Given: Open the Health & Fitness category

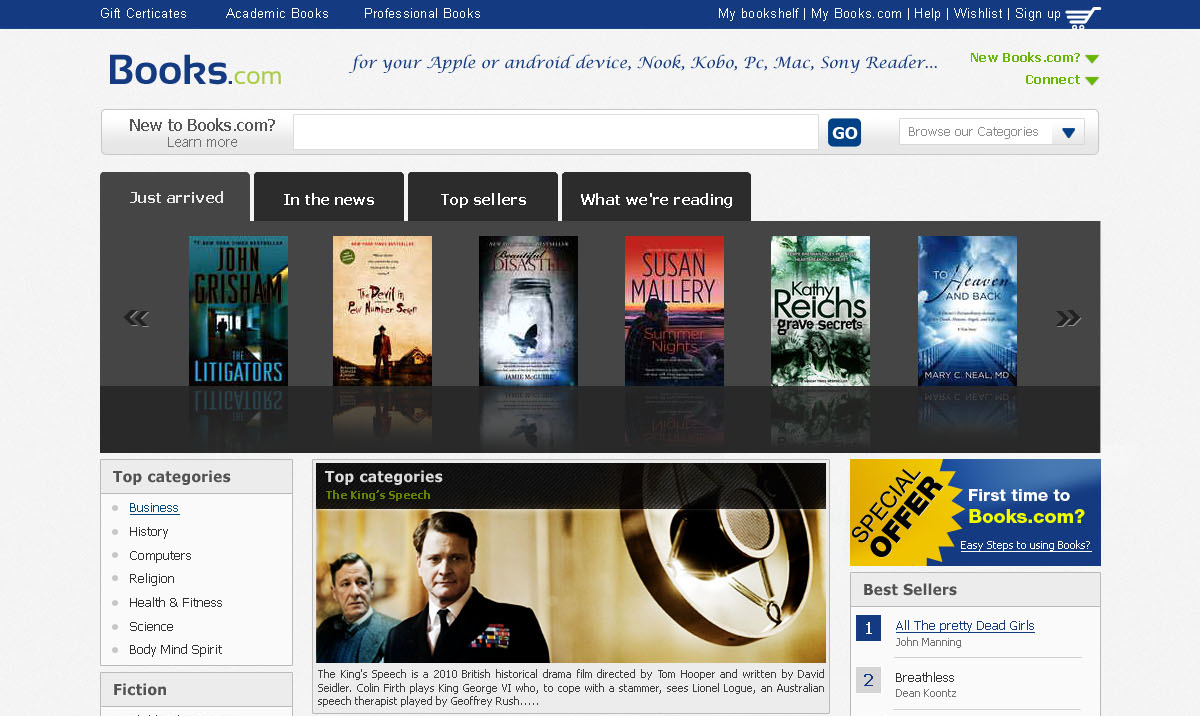Looking at the screenshot, I should pos(176,603).
